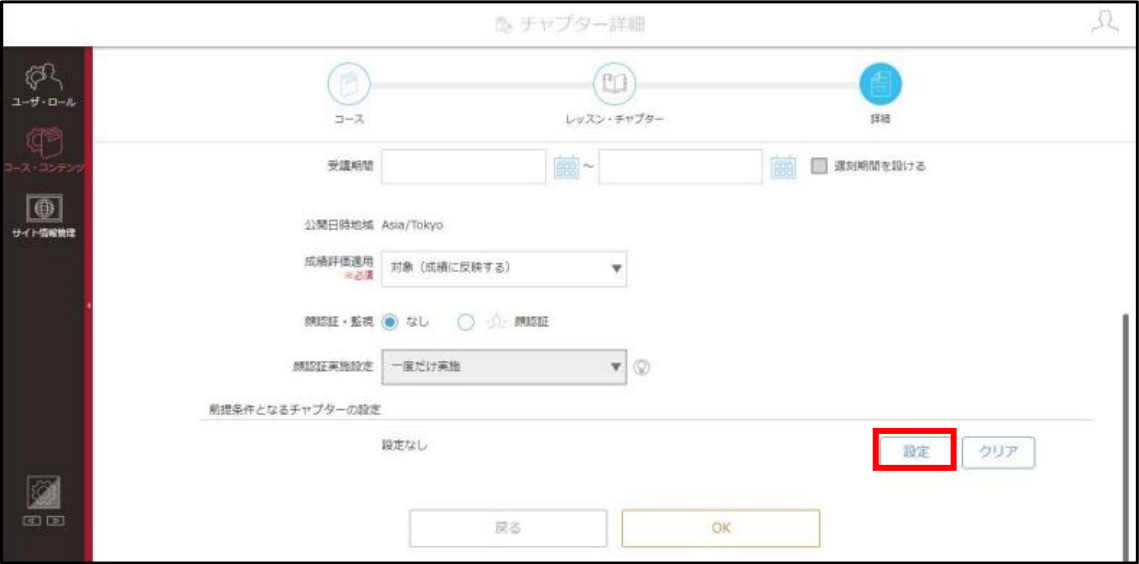Click the settings icon at sidebar bottom
The image size is (1139, 564).
[43, 494]
